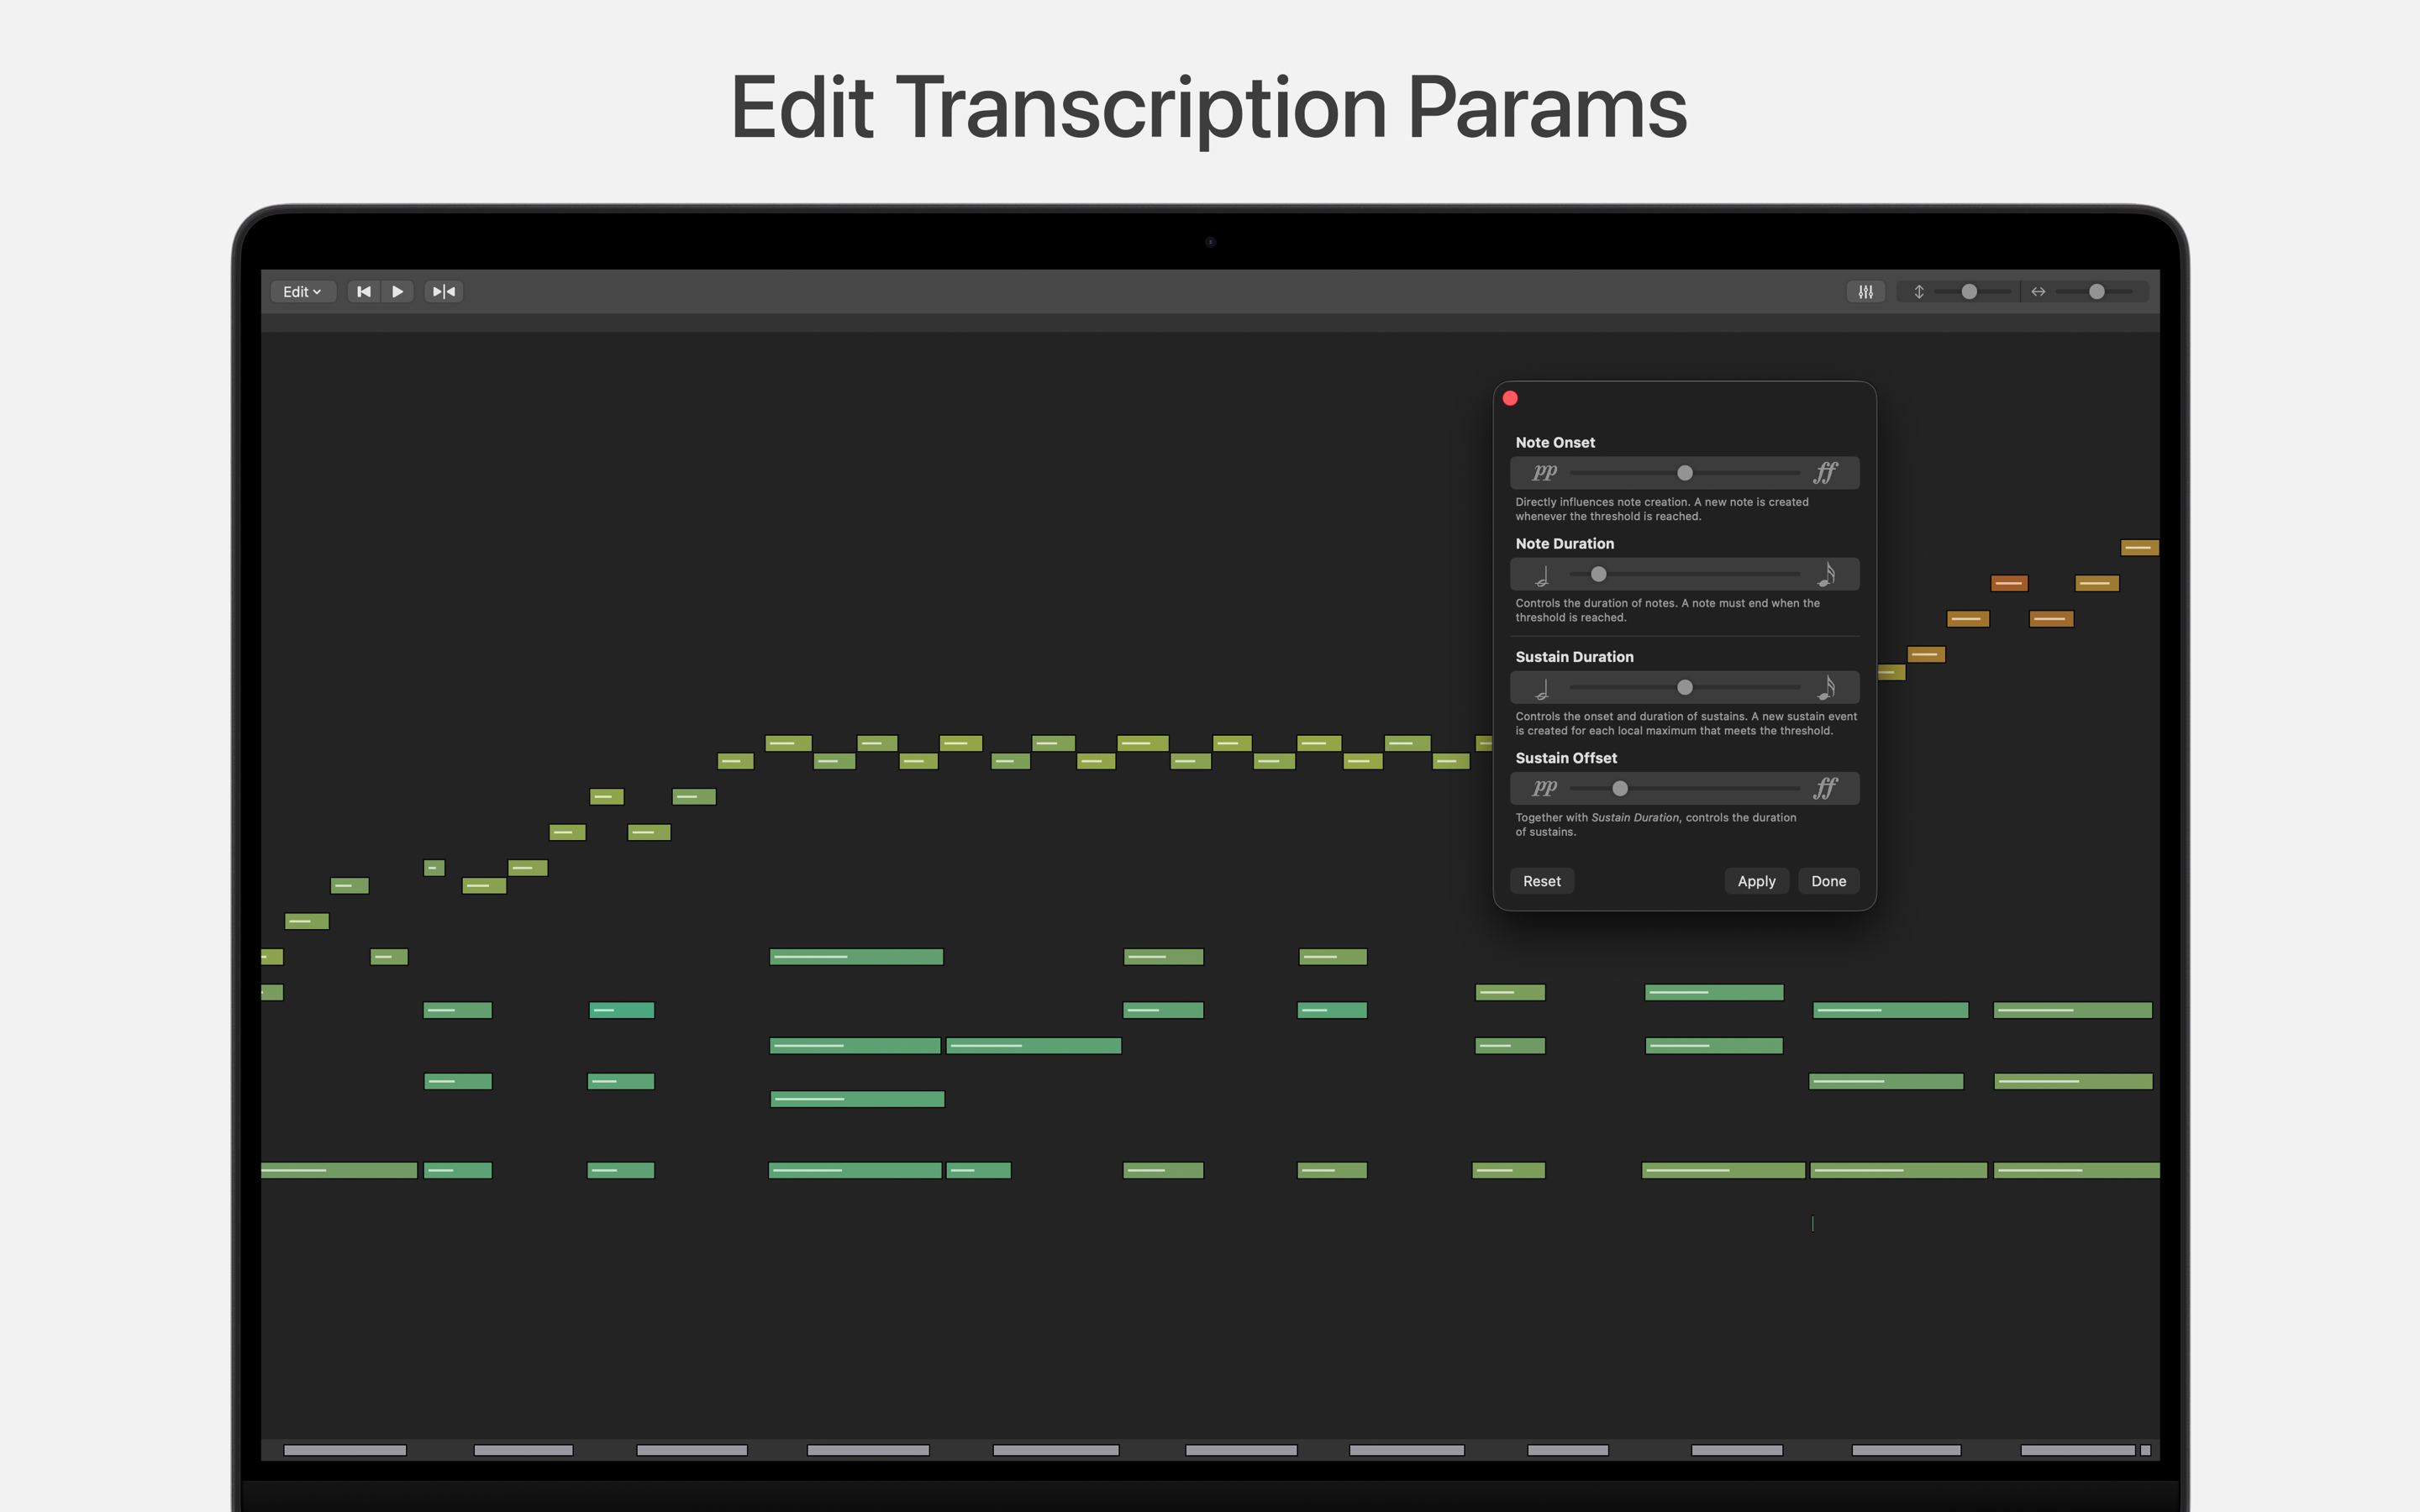Close the transcription params panel
2420x1512 pixels.
coord(1510,398)
